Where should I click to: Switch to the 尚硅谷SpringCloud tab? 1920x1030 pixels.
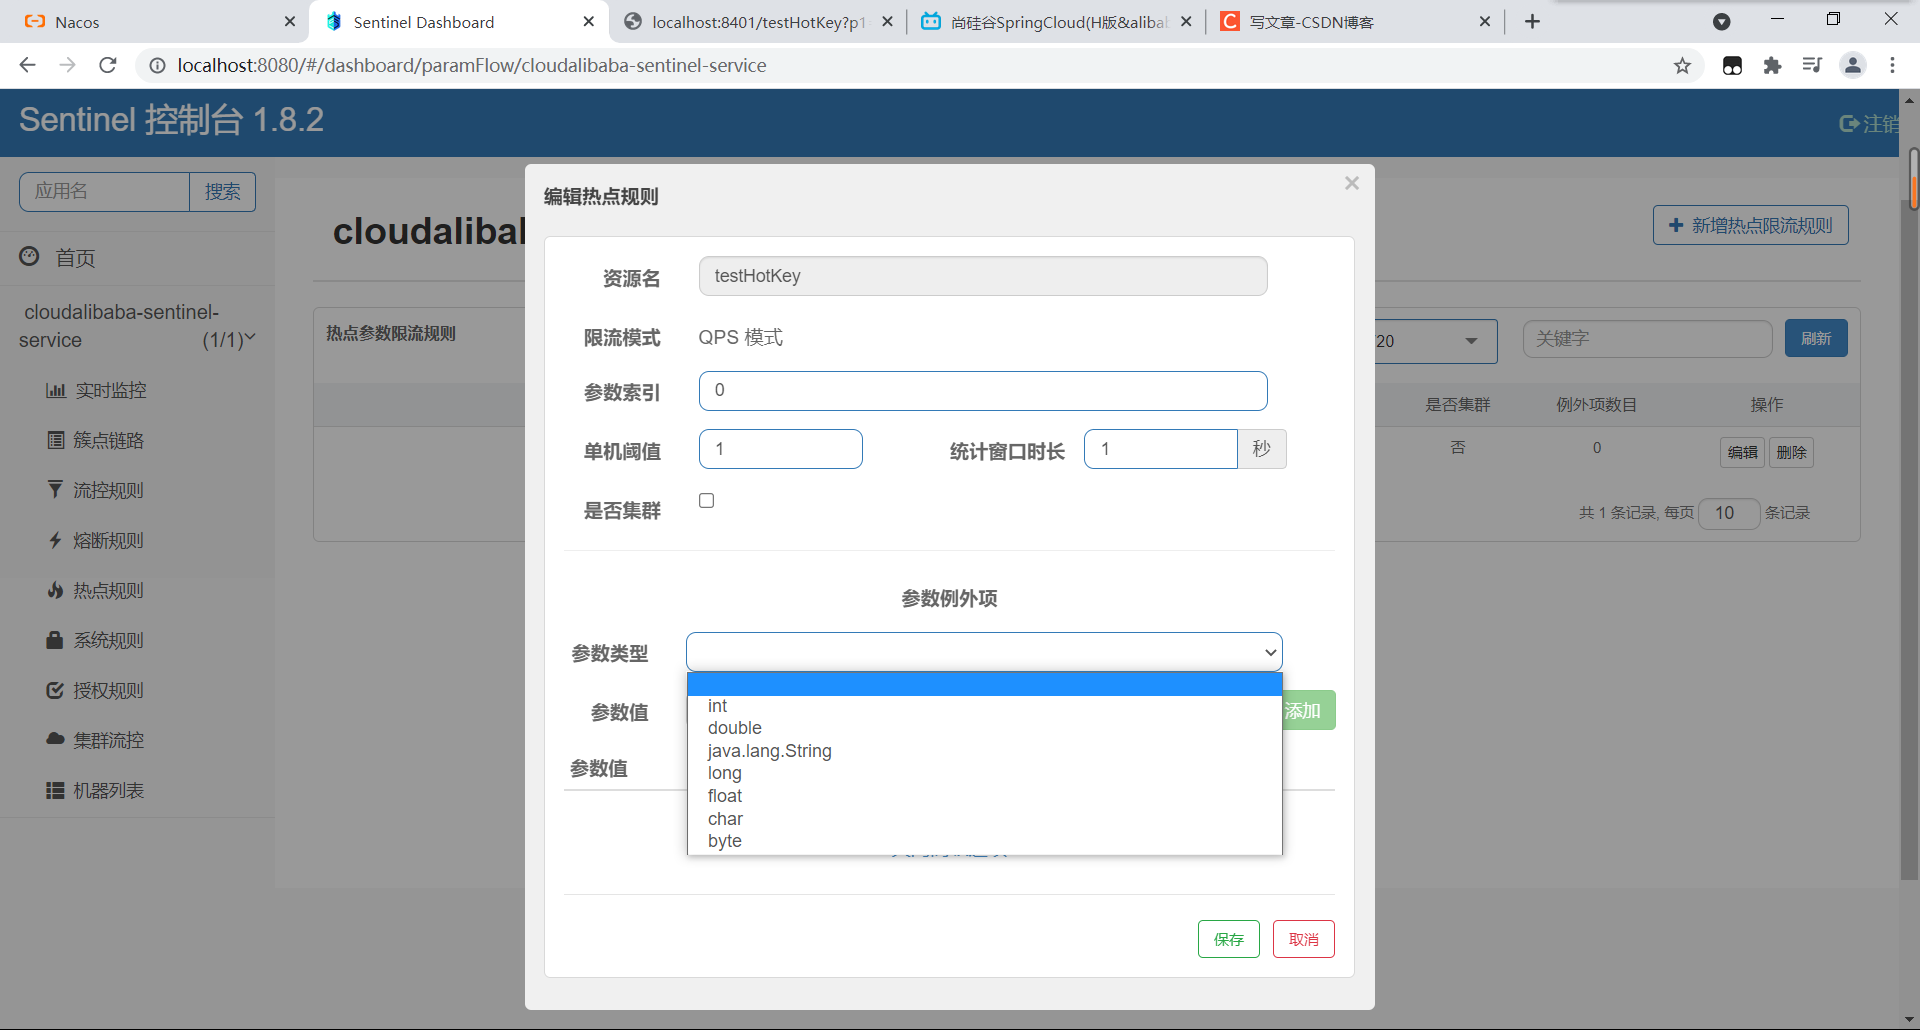coord(1057,22)
